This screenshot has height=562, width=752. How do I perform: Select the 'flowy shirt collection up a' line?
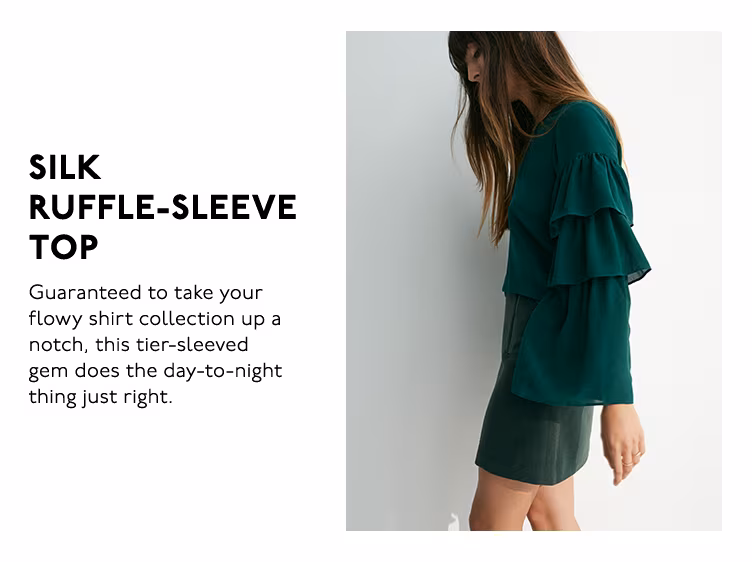(154, 318)
